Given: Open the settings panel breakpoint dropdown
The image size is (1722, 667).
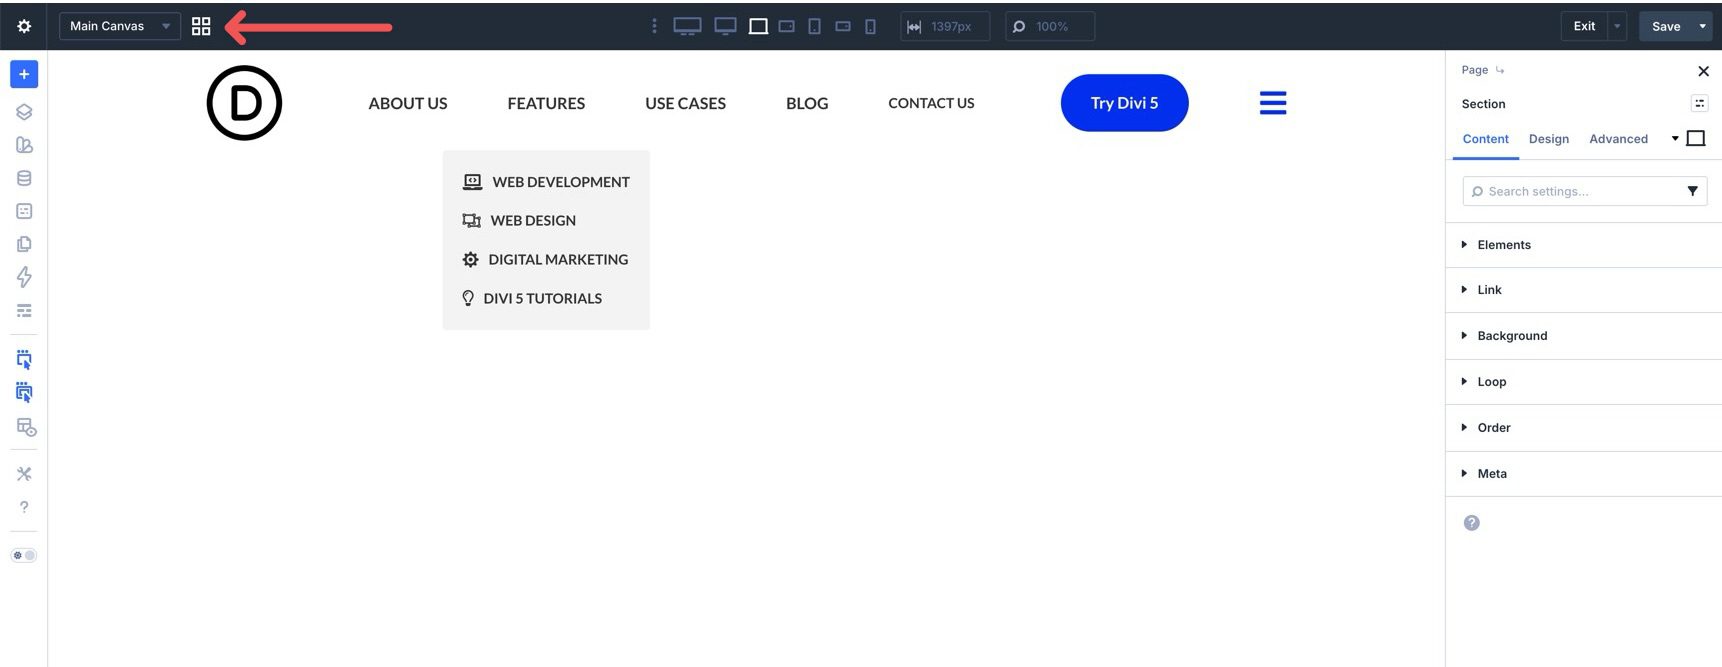Looking at the screenshot, I should (1688, 139).
